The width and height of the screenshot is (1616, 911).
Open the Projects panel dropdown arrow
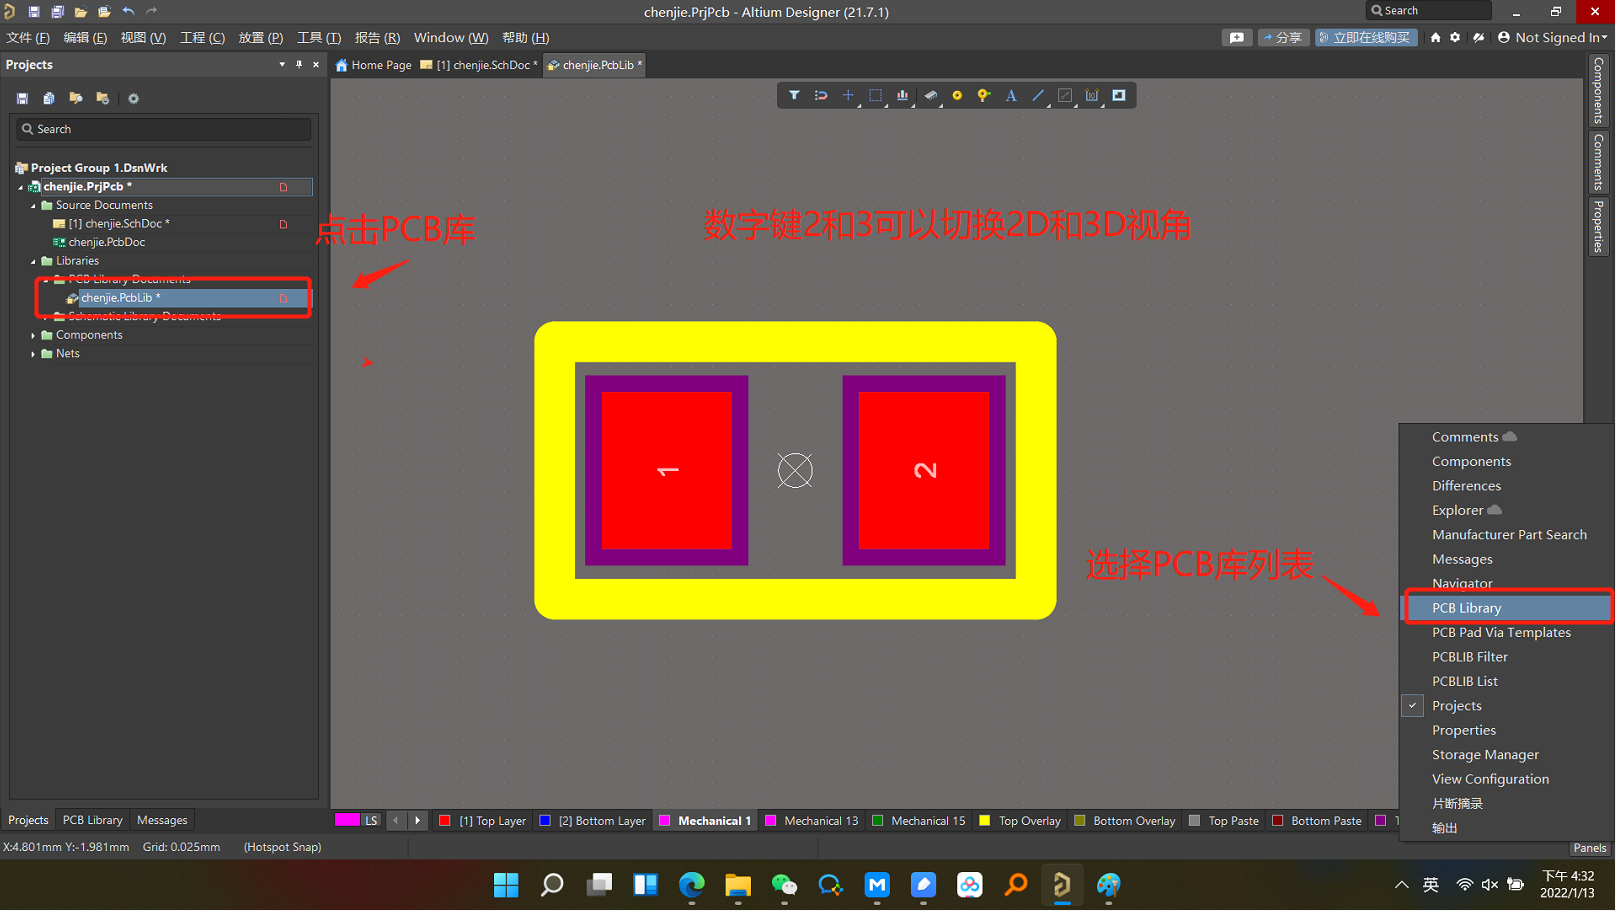coord(282,64)
